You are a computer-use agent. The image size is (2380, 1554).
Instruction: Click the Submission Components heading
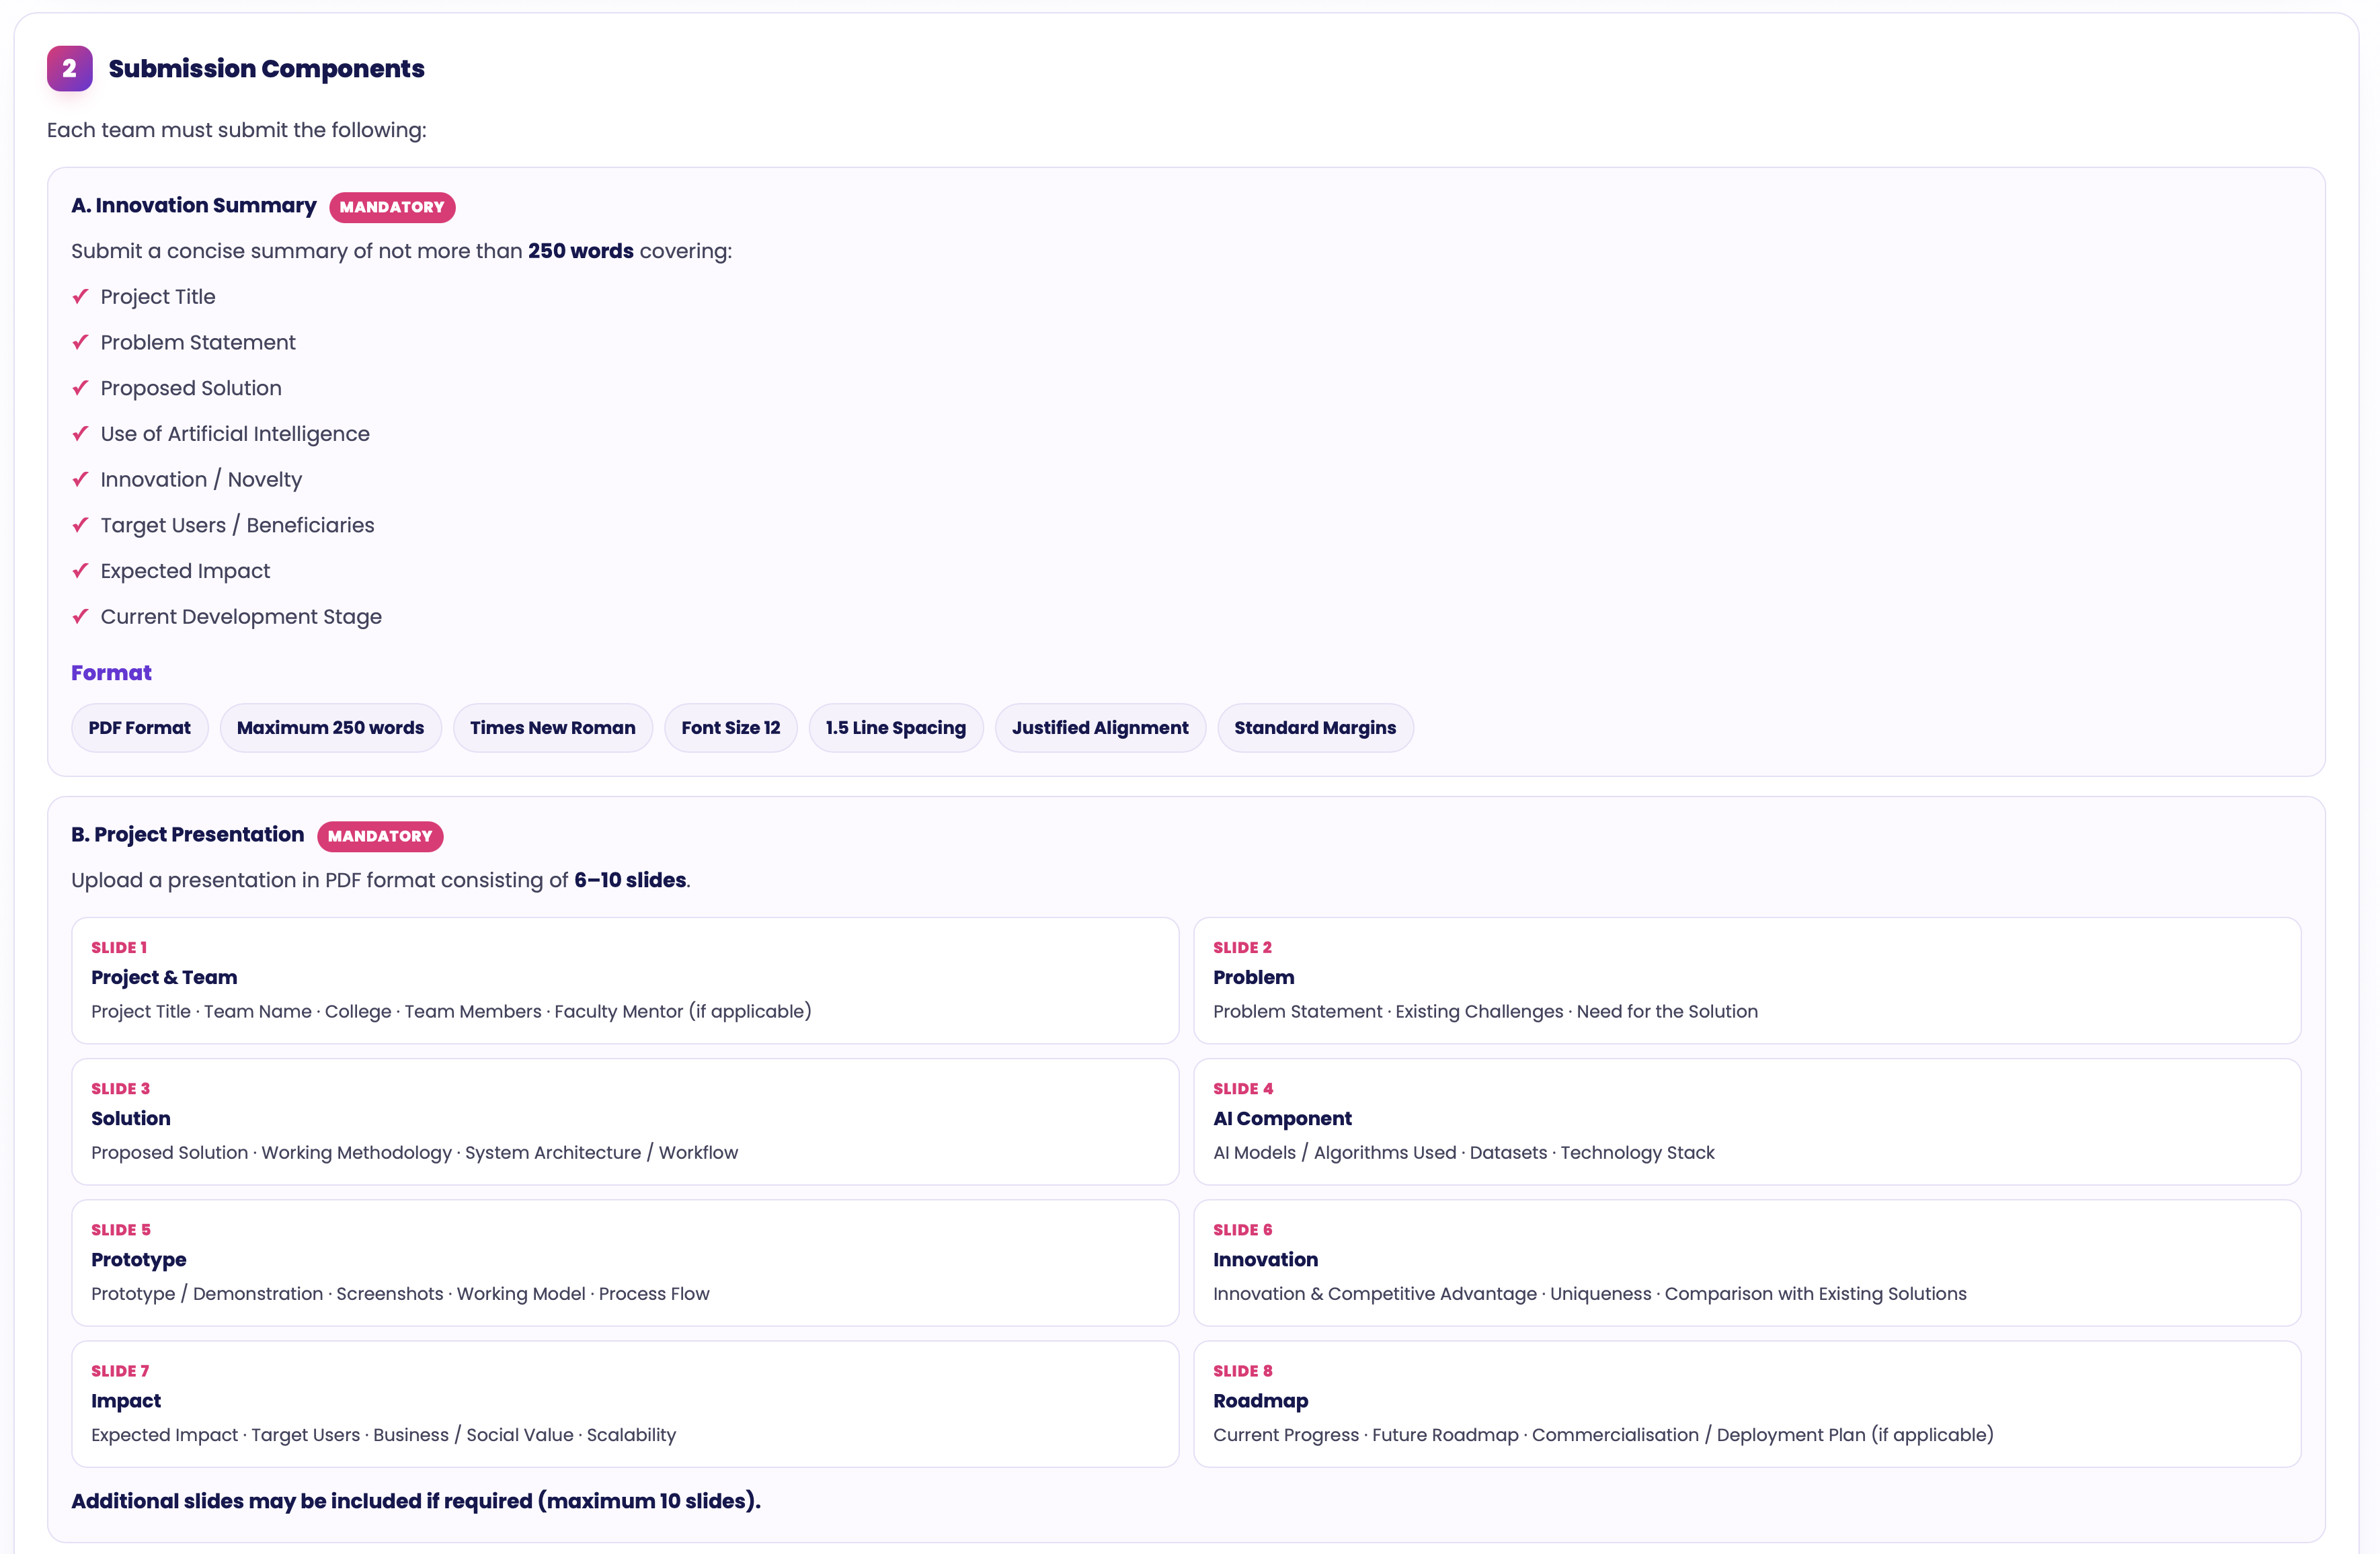266,68
